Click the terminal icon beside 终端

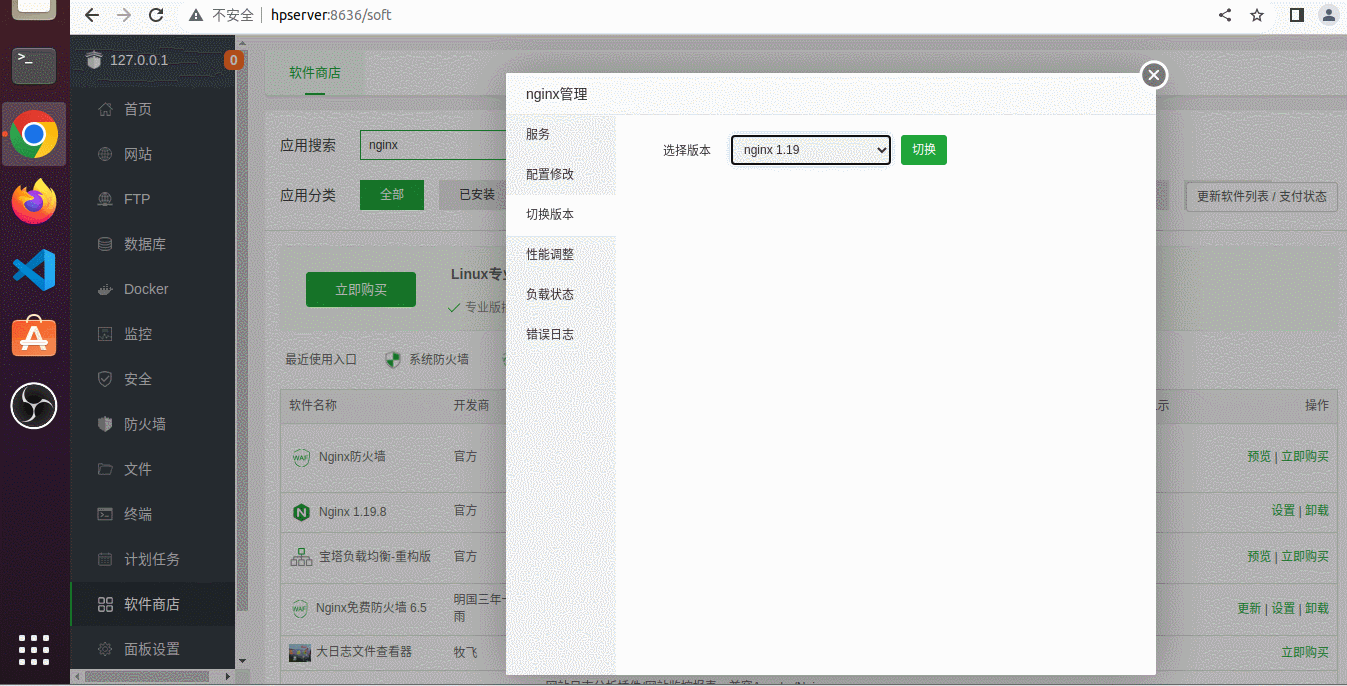[x=105, y=514]
